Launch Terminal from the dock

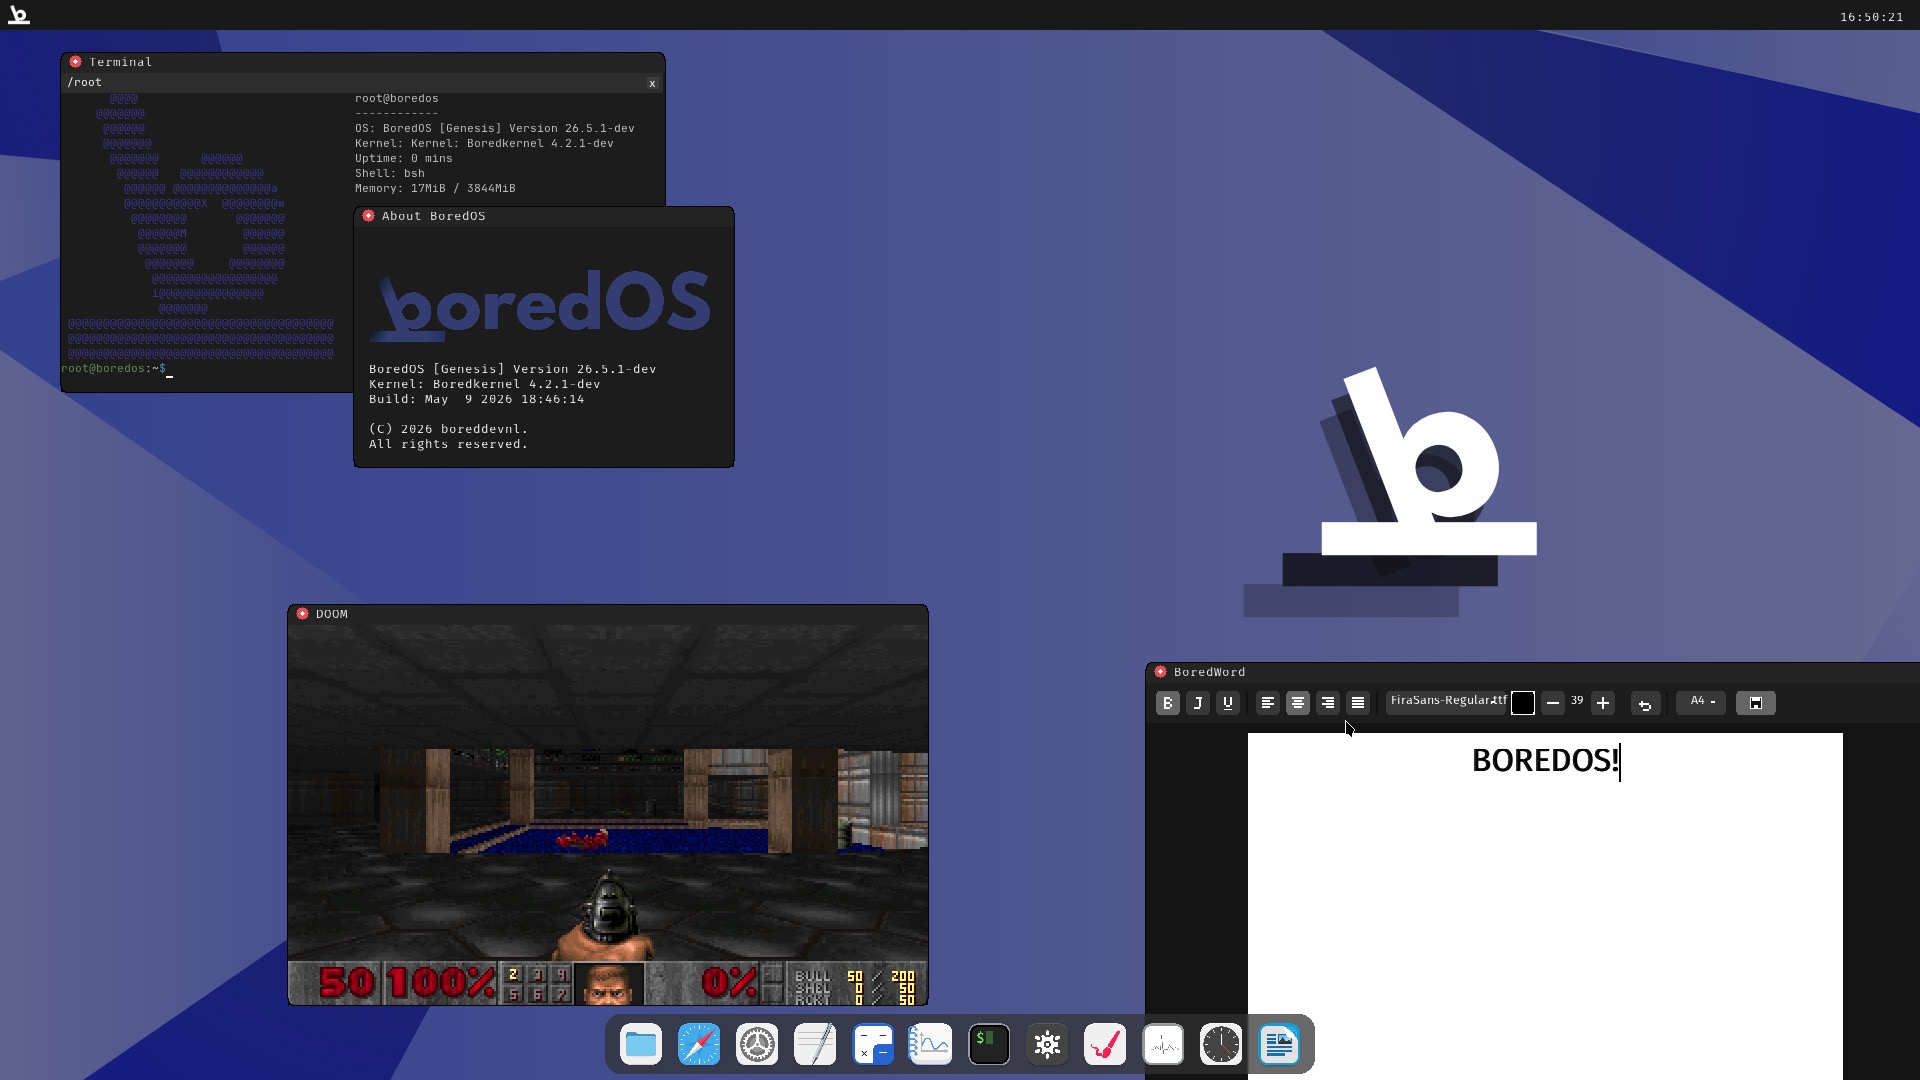[x=989, y=1045]
